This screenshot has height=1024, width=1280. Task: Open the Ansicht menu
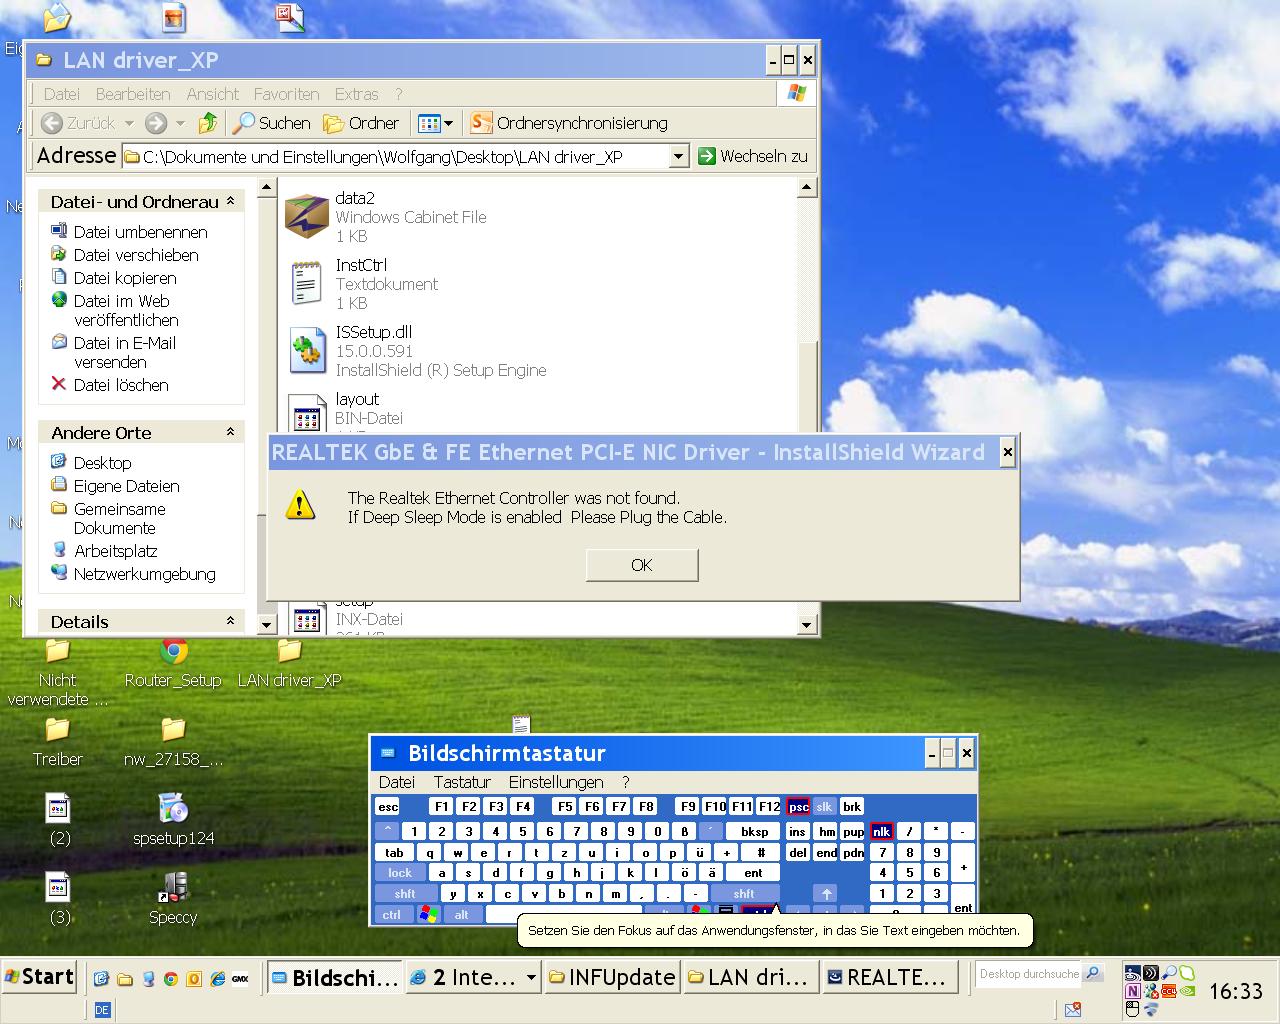coord(212,94)
